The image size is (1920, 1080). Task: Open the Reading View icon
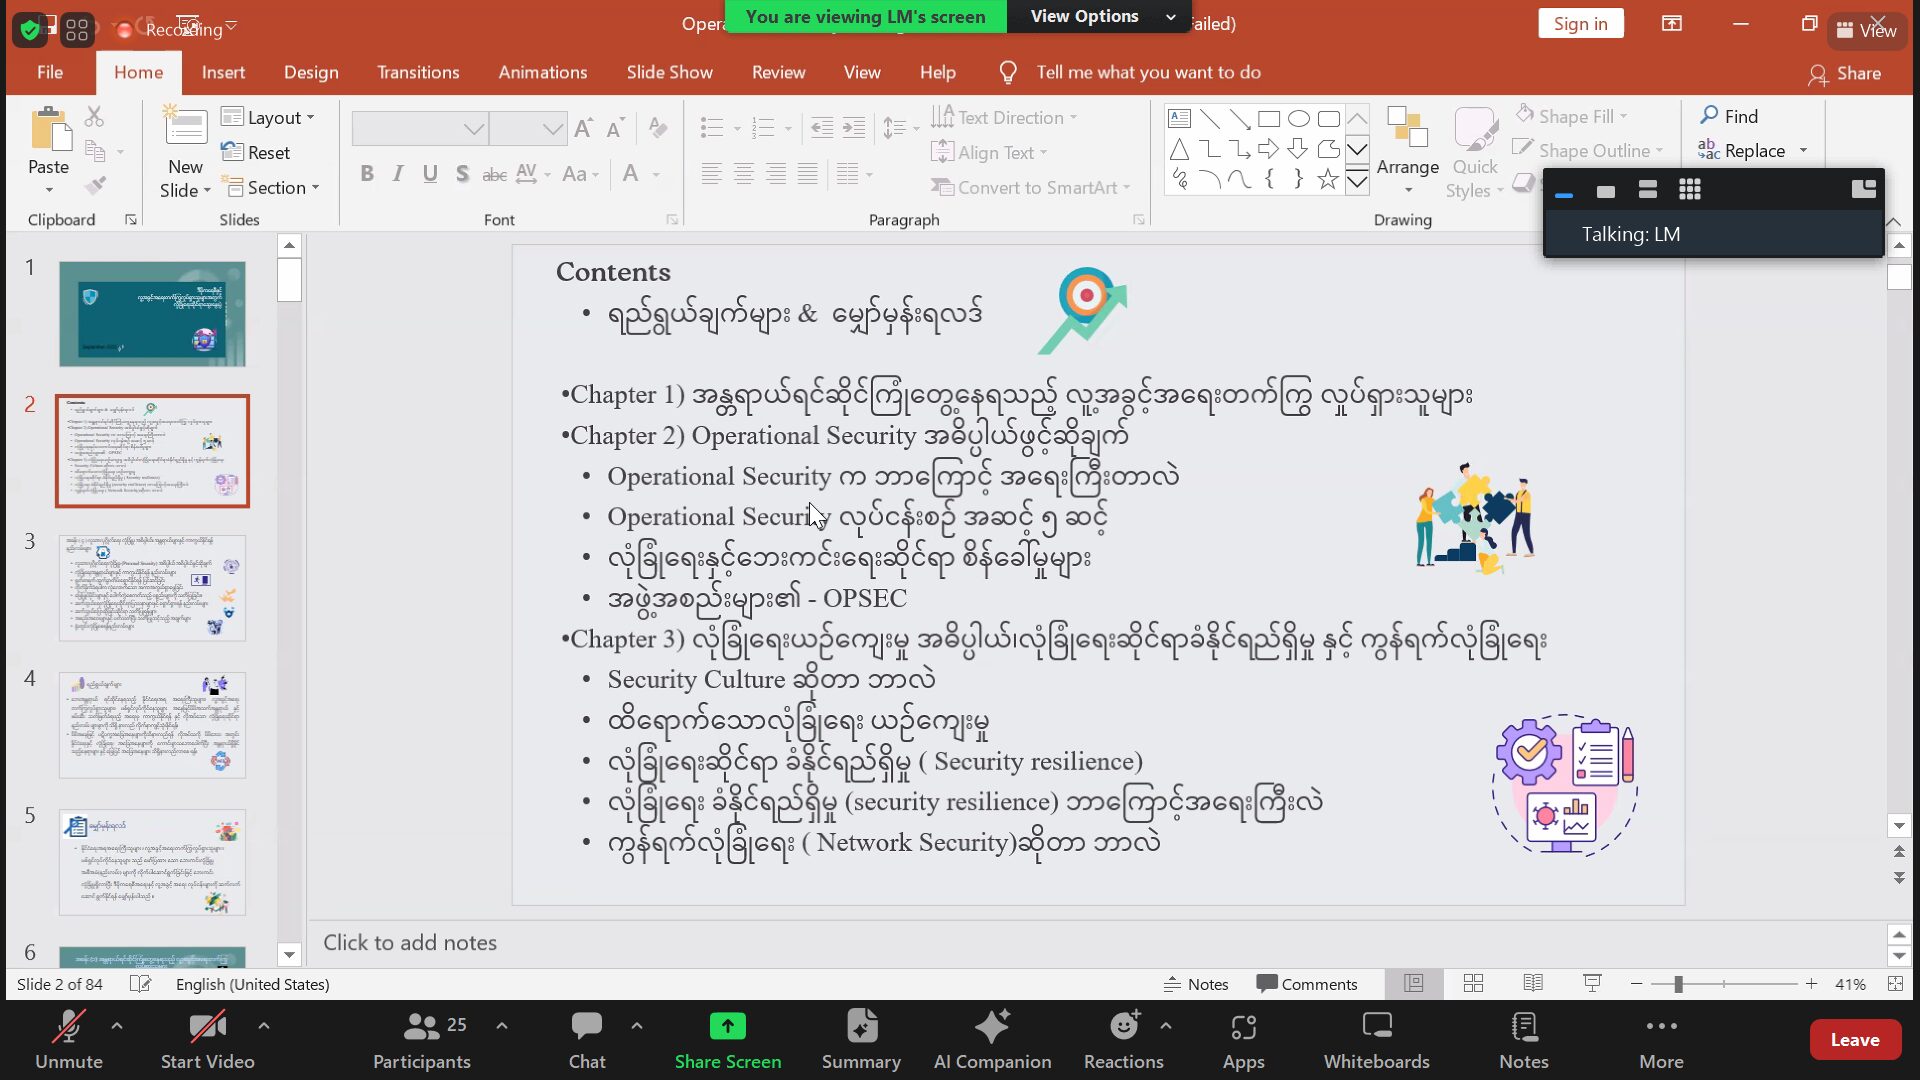1533,984
